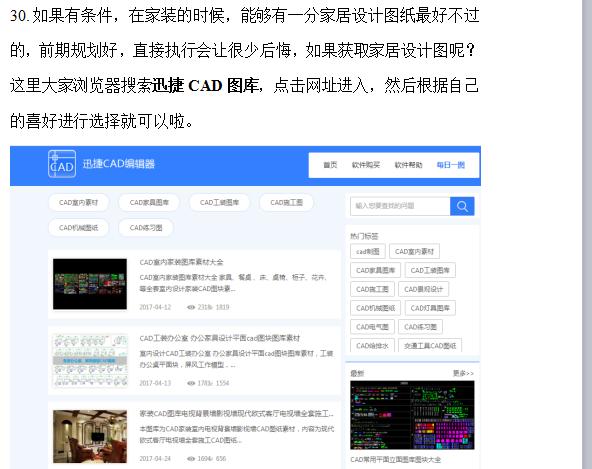Screen dimensions: 592x469
Task: Click the office layout thumbnail of CAD工装办公室
Action: pos(90,360)
